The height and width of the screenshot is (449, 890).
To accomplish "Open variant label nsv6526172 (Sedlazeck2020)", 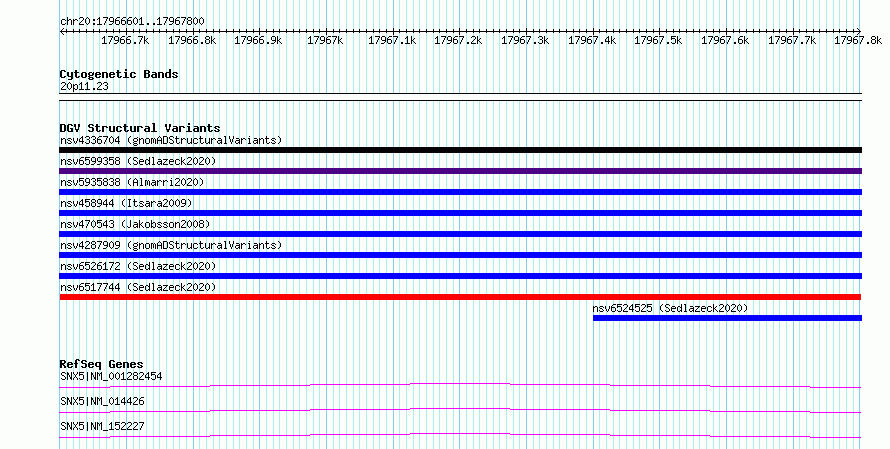I will [x=138, y=266].
